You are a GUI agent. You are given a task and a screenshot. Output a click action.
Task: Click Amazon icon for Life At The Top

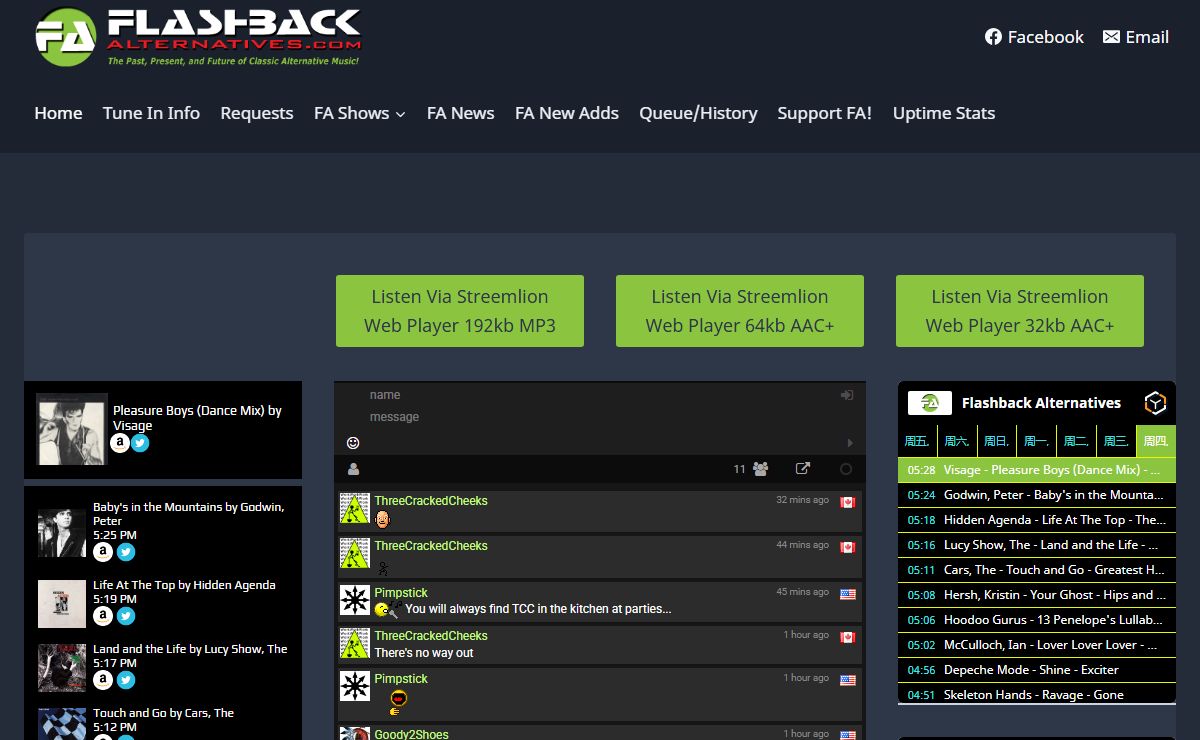coord(103,615)
